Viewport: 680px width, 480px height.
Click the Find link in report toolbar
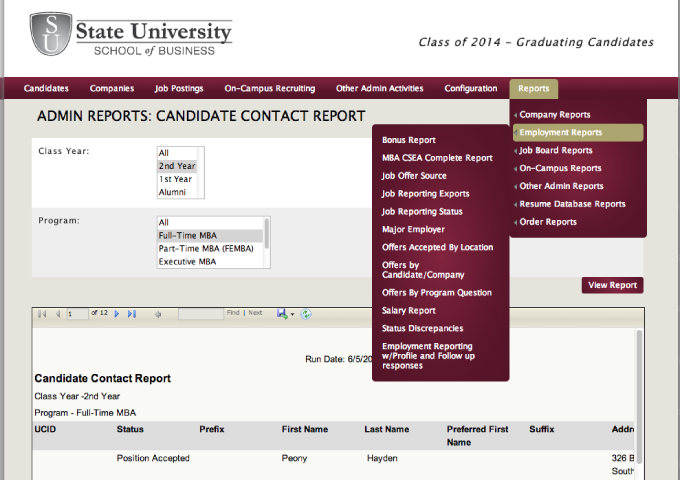click(x=233, y=313)
